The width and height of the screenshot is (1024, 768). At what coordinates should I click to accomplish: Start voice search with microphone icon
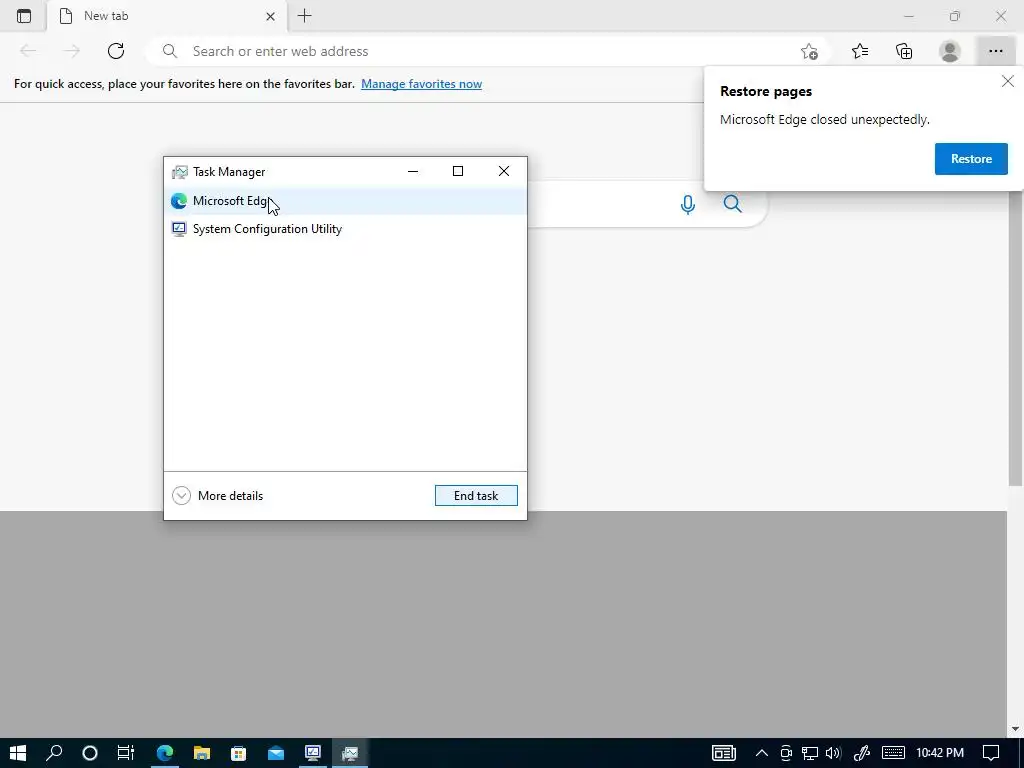click(x=687, y=204)
